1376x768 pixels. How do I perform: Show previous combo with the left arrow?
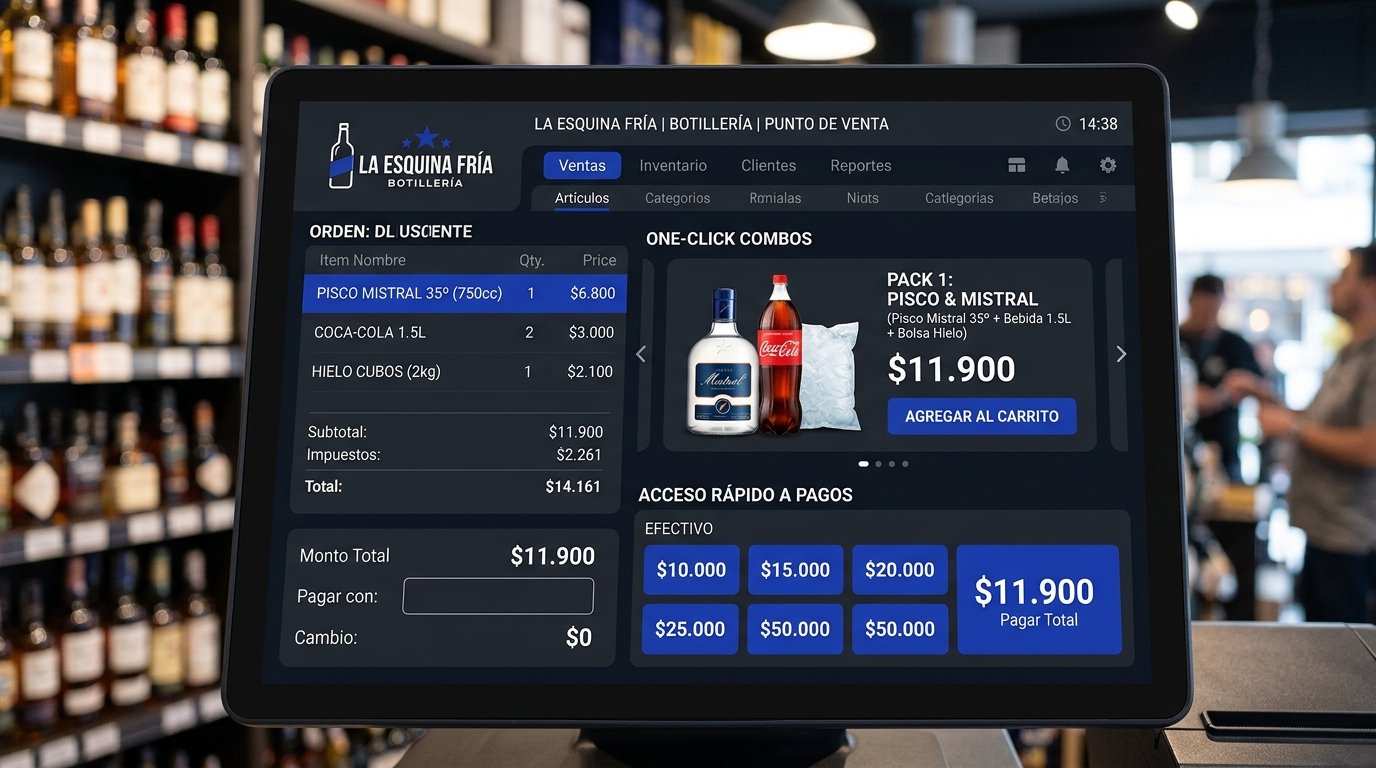click(641, 354)
